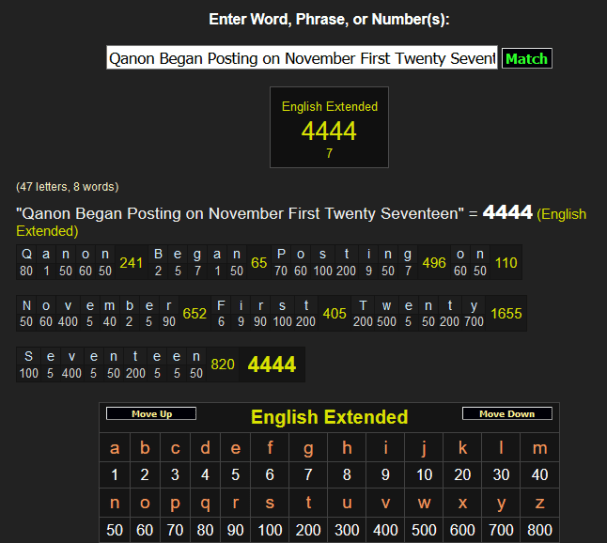This screenshot has width=607, height=543.
Task: Click the Move Down button
Action: (x=507, y=414)
